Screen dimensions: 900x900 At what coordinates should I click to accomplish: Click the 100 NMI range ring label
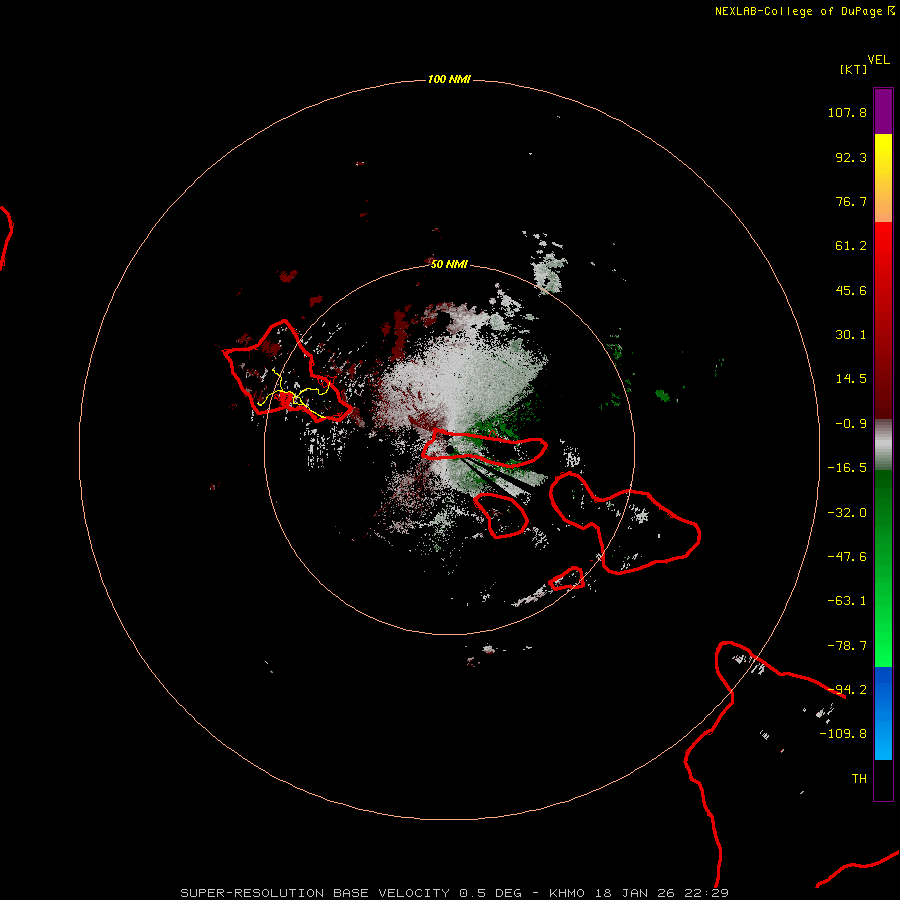pyautogui.click(x=449, y=79)
